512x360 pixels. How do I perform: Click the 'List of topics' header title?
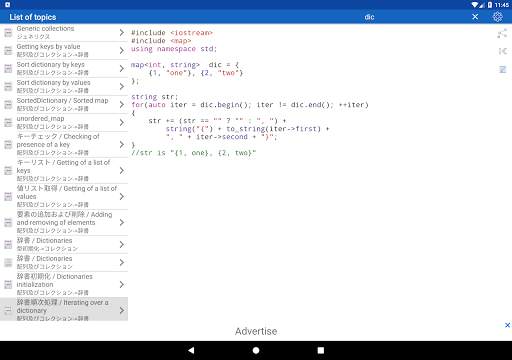pos(33,17)
